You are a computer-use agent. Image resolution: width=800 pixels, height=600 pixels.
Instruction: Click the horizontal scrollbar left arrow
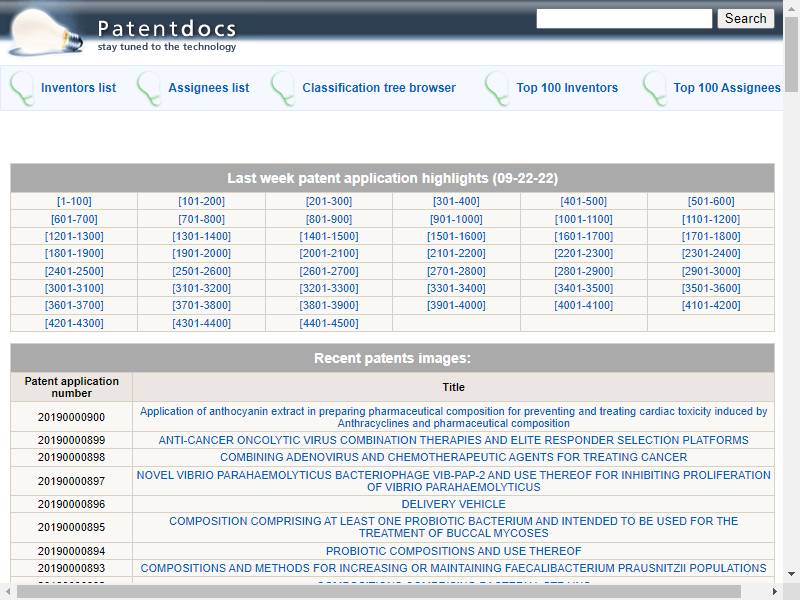click(8, 592)
